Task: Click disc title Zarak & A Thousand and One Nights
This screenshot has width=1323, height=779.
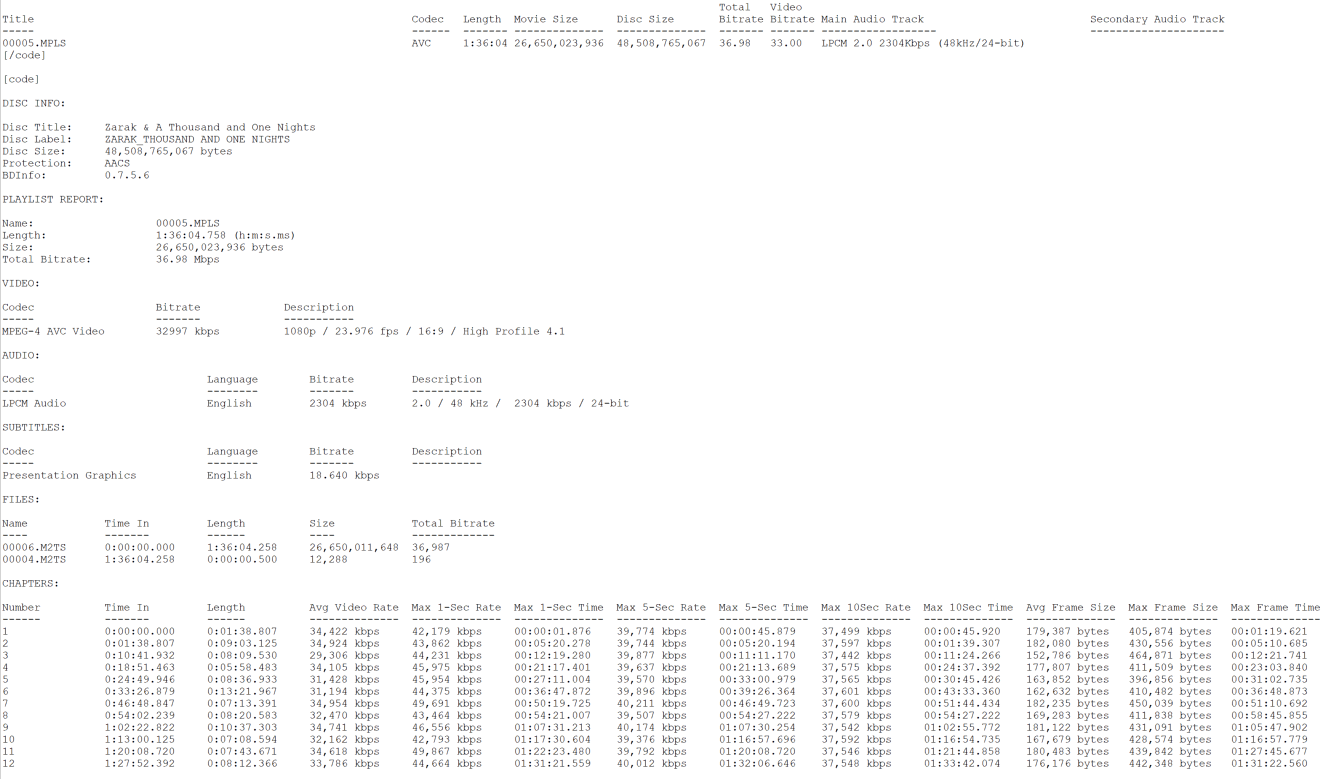Action: (210, 127)
